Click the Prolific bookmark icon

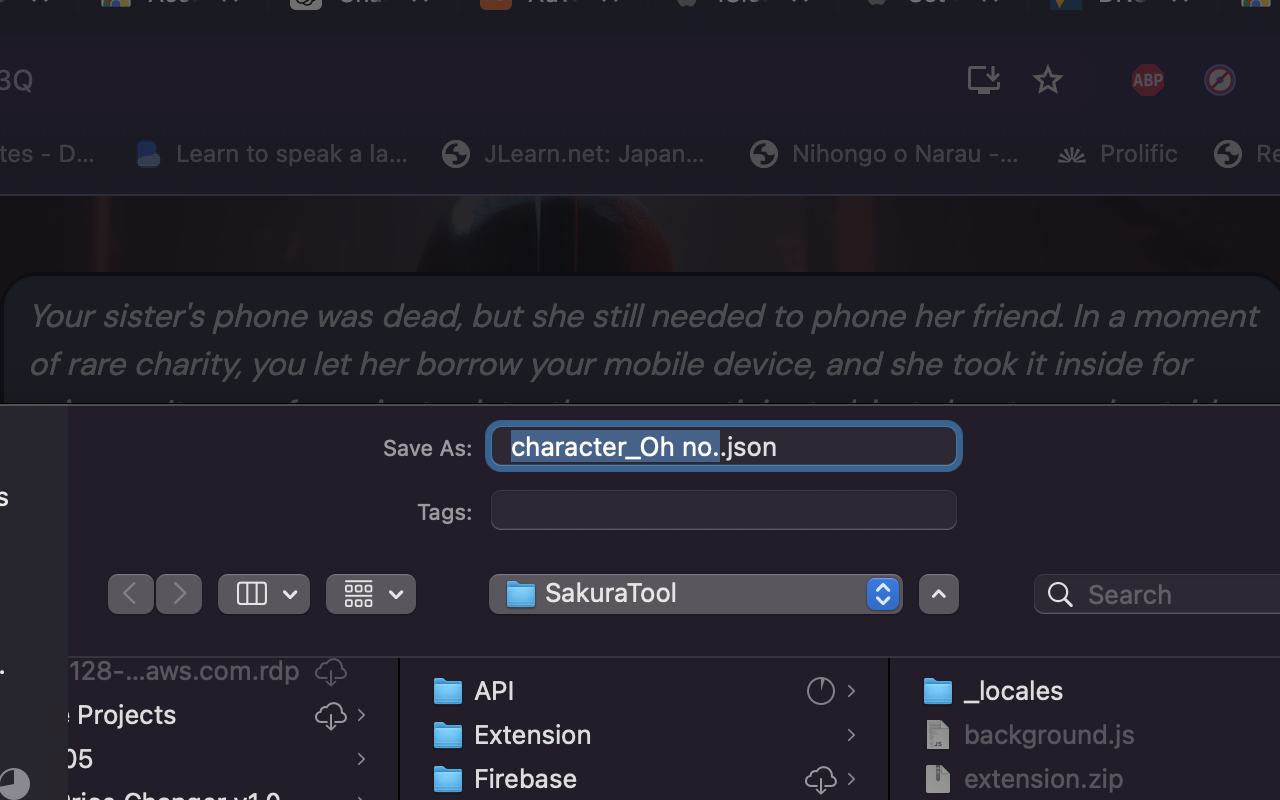tap(1072, 154)
